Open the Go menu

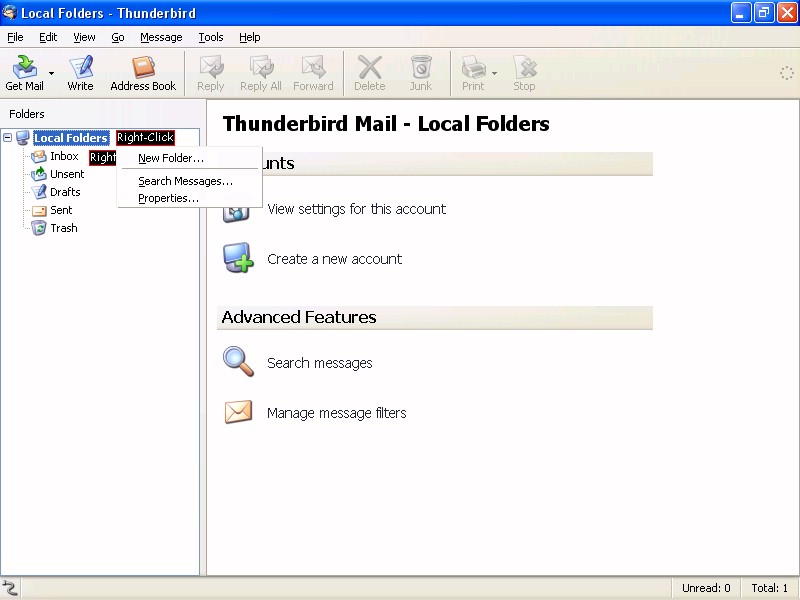click(x=118, y=37)
